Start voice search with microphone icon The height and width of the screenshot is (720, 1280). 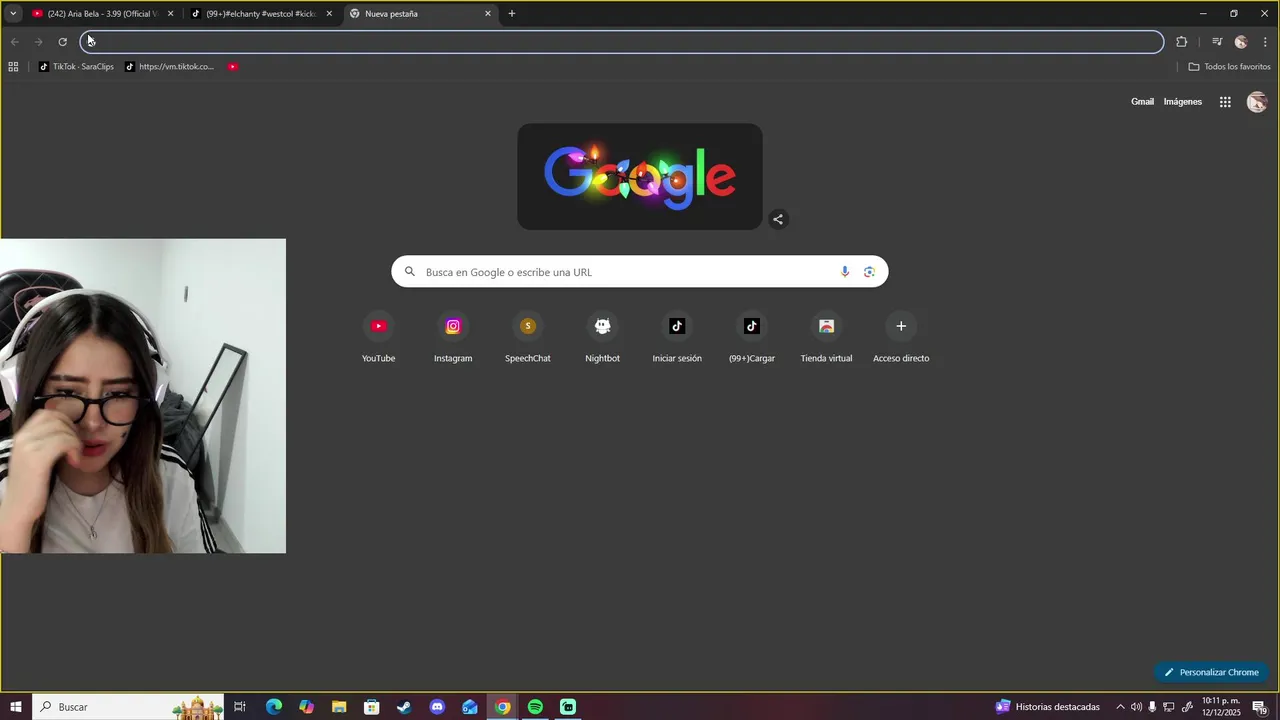point(845,272)
